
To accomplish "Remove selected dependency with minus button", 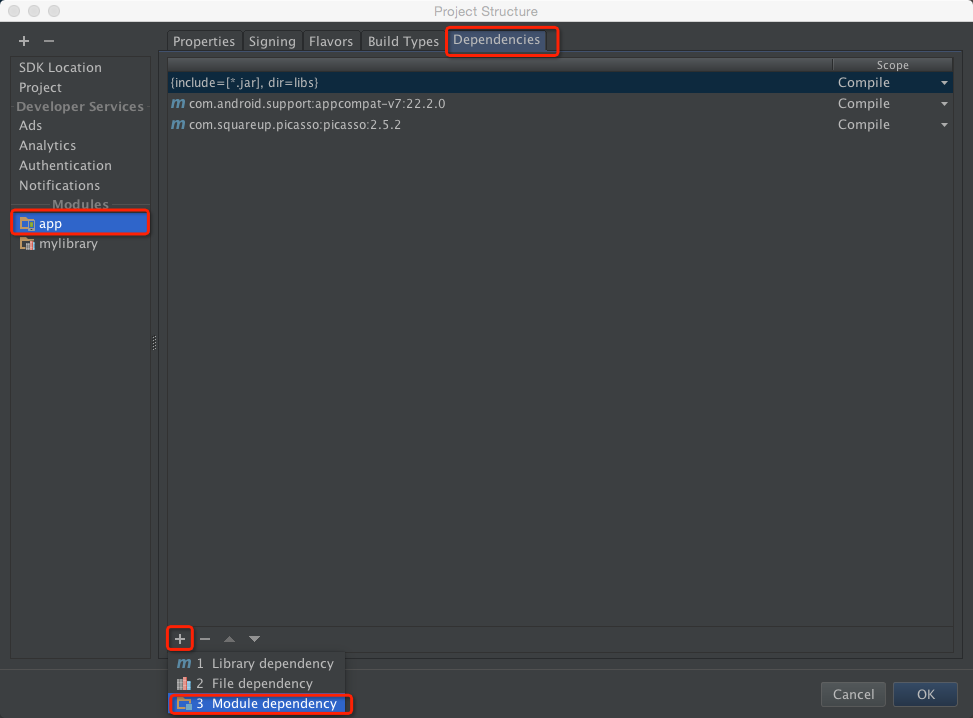I will (205, 639).
